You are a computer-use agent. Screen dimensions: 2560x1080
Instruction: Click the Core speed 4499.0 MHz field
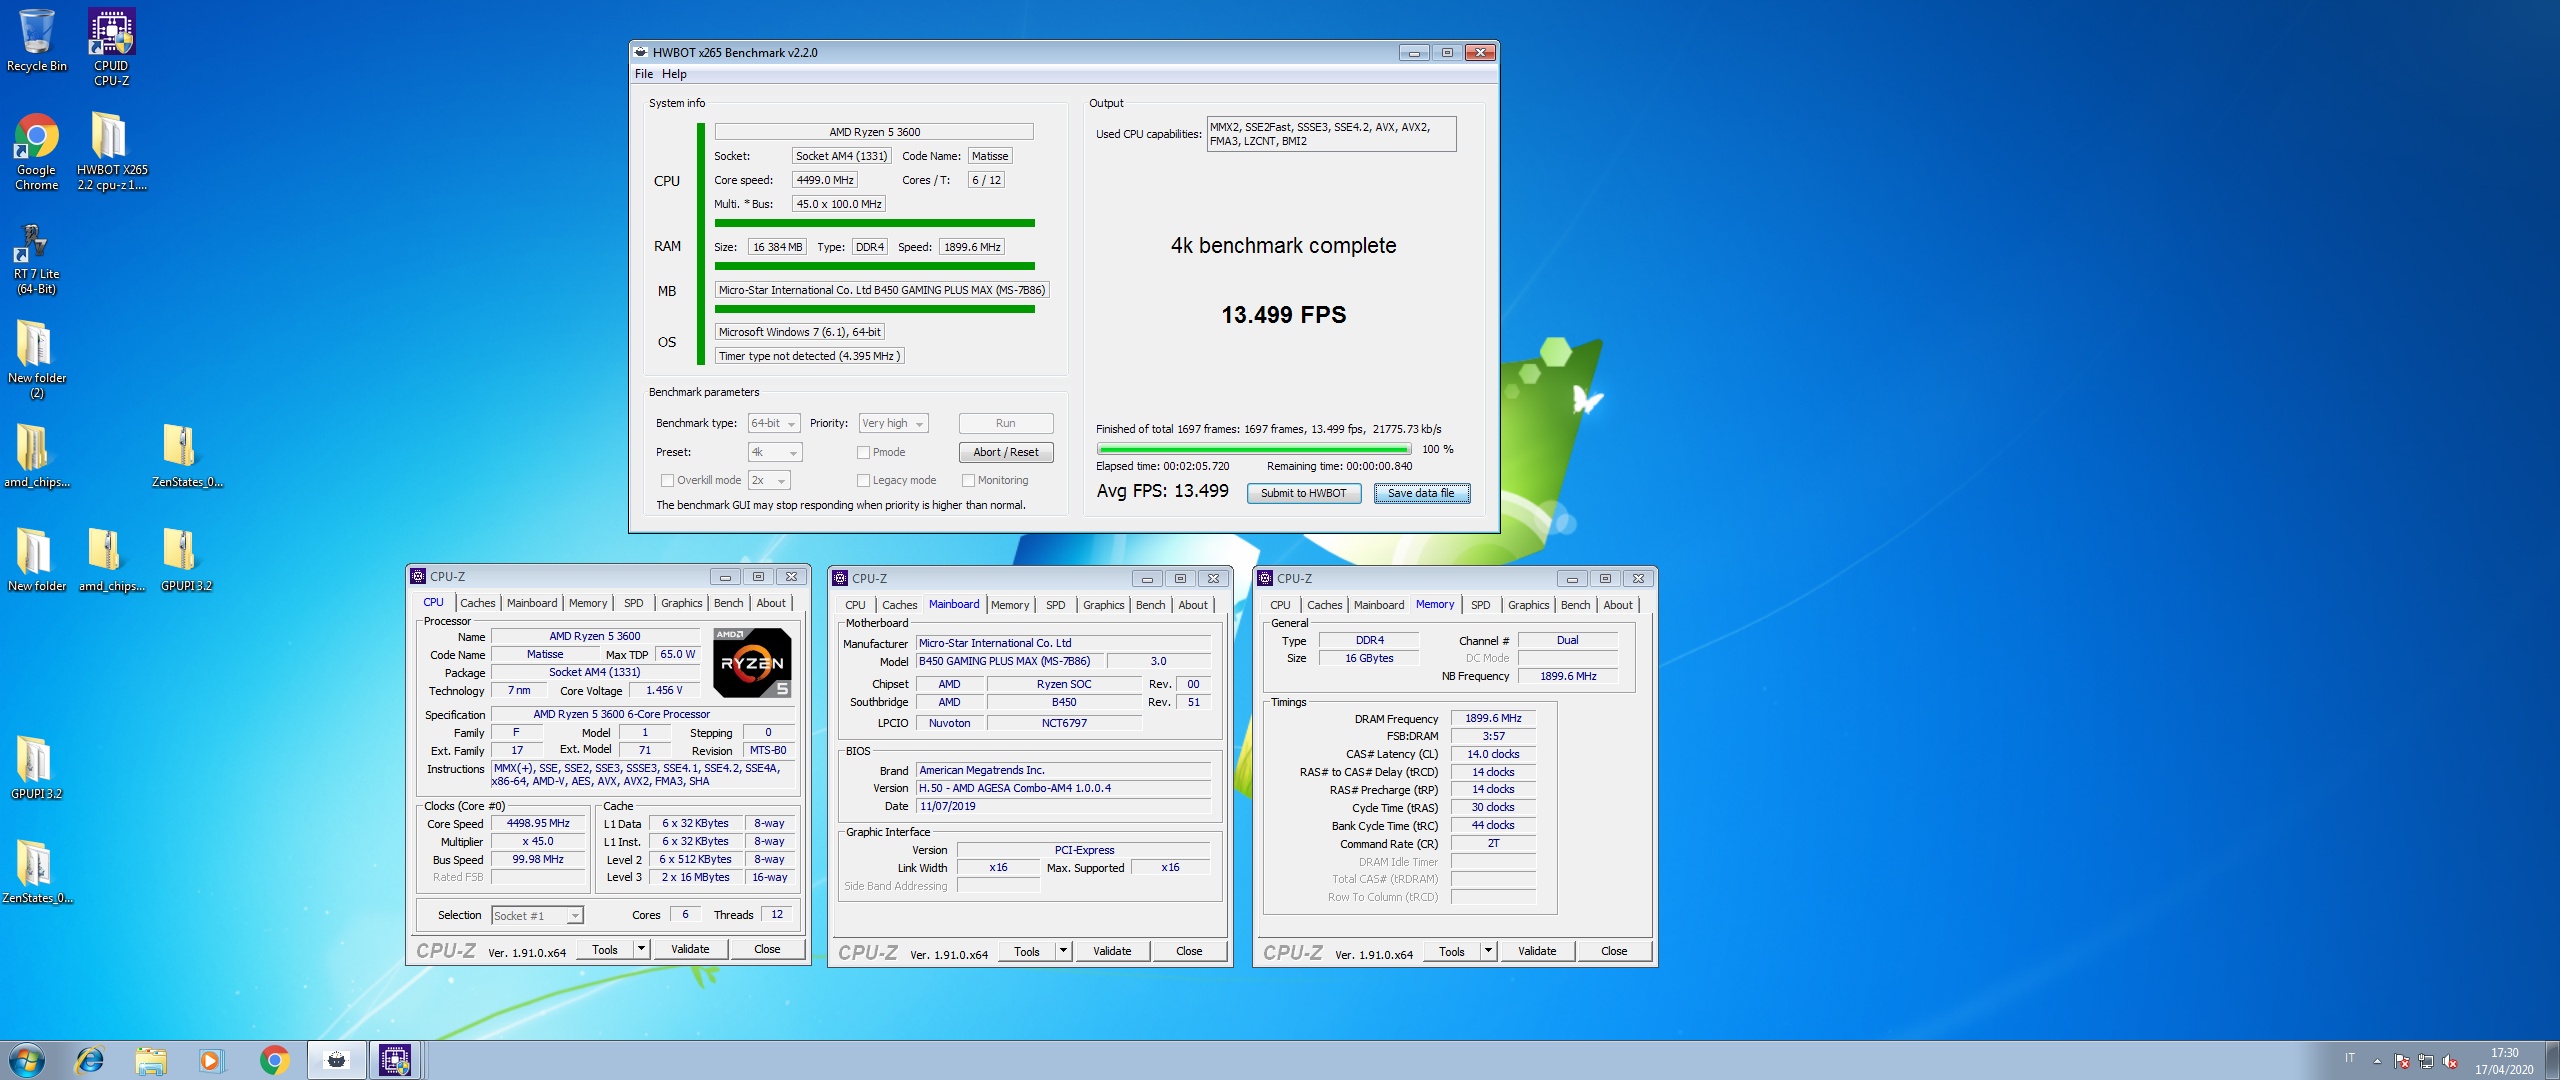coord(825,180)
